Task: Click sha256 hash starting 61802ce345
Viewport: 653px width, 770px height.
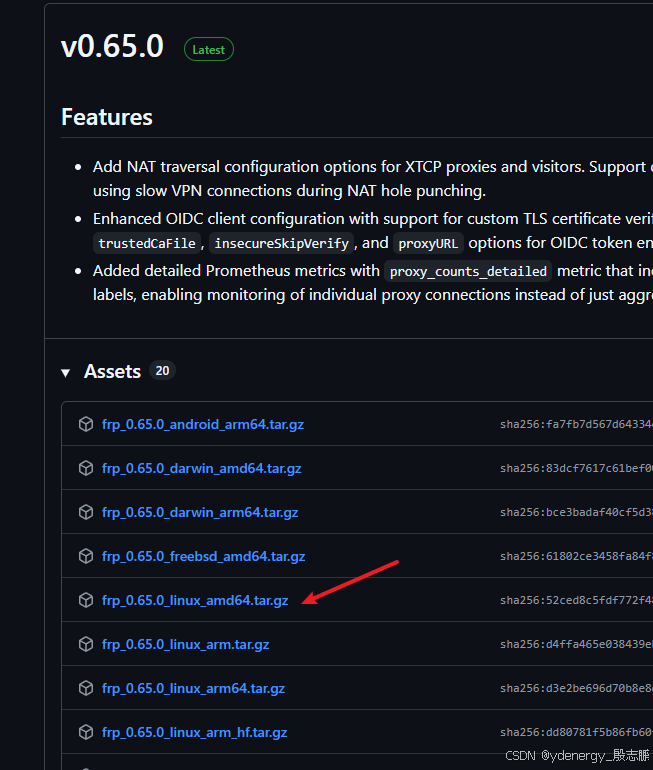Action: coord(576,556)
